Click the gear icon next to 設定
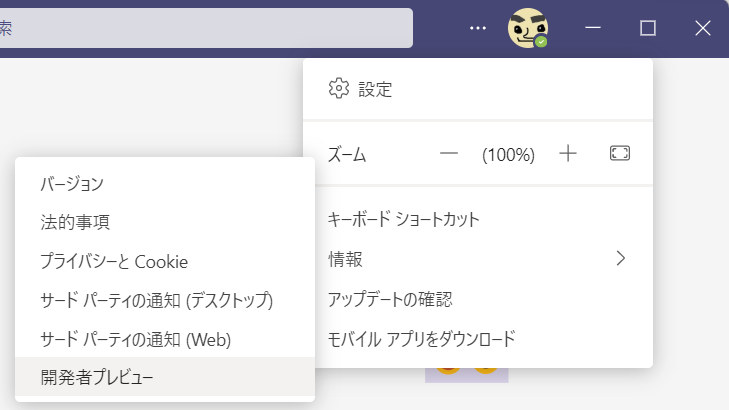The width and height of the screenshot is (729, 410). click(x=338, y=88)
